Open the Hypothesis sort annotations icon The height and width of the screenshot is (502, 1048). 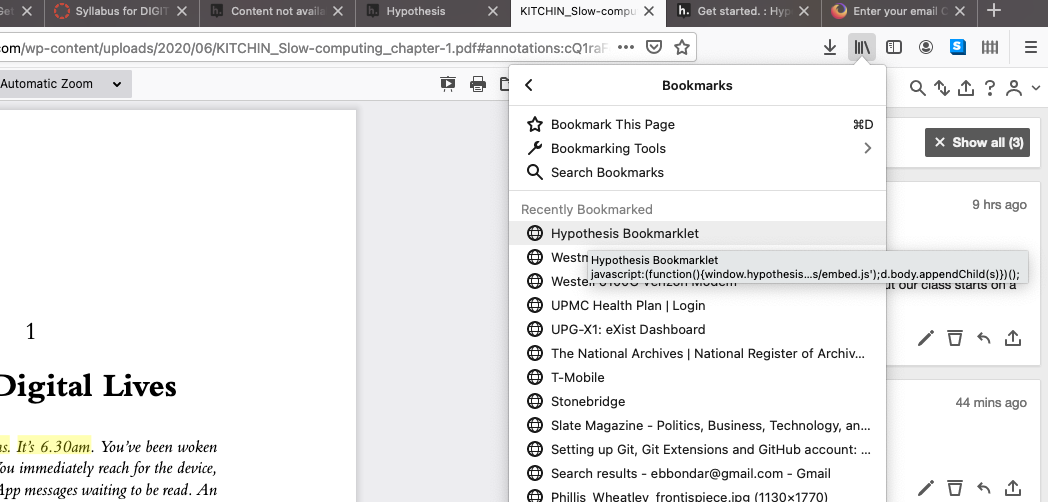click(x=942, y=88)
